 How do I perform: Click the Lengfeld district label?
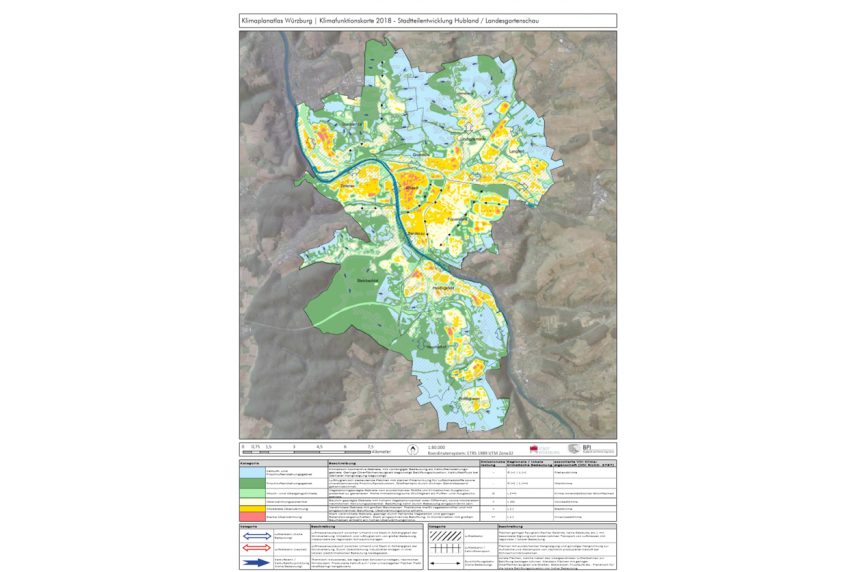pos(516,151)
